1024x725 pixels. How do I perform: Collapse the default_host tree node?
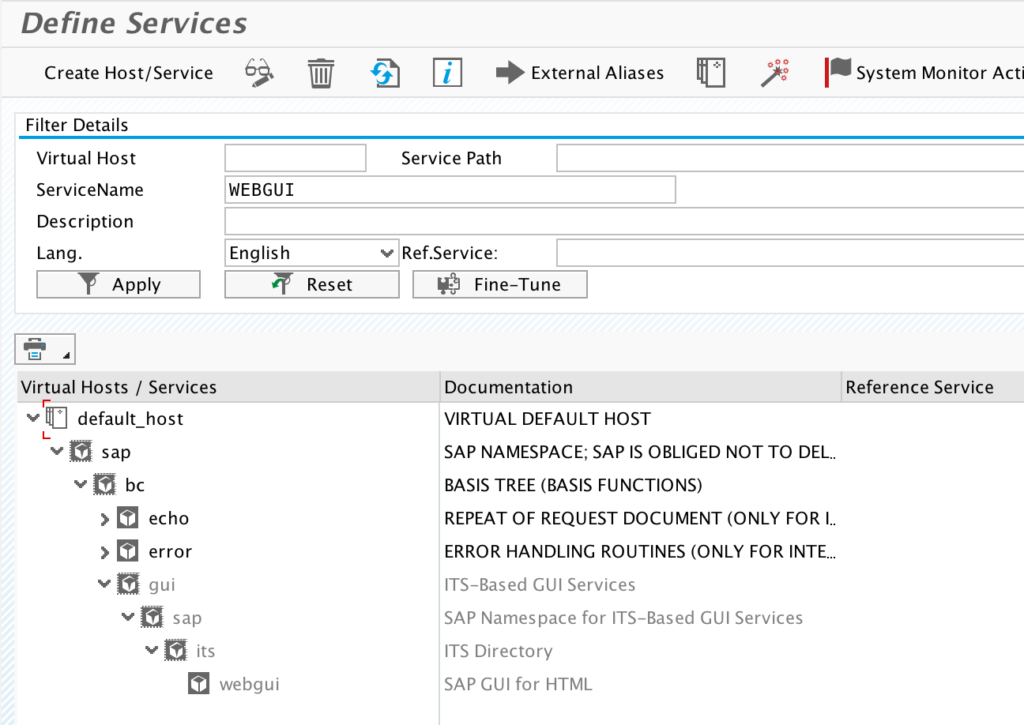coord(32,418)
